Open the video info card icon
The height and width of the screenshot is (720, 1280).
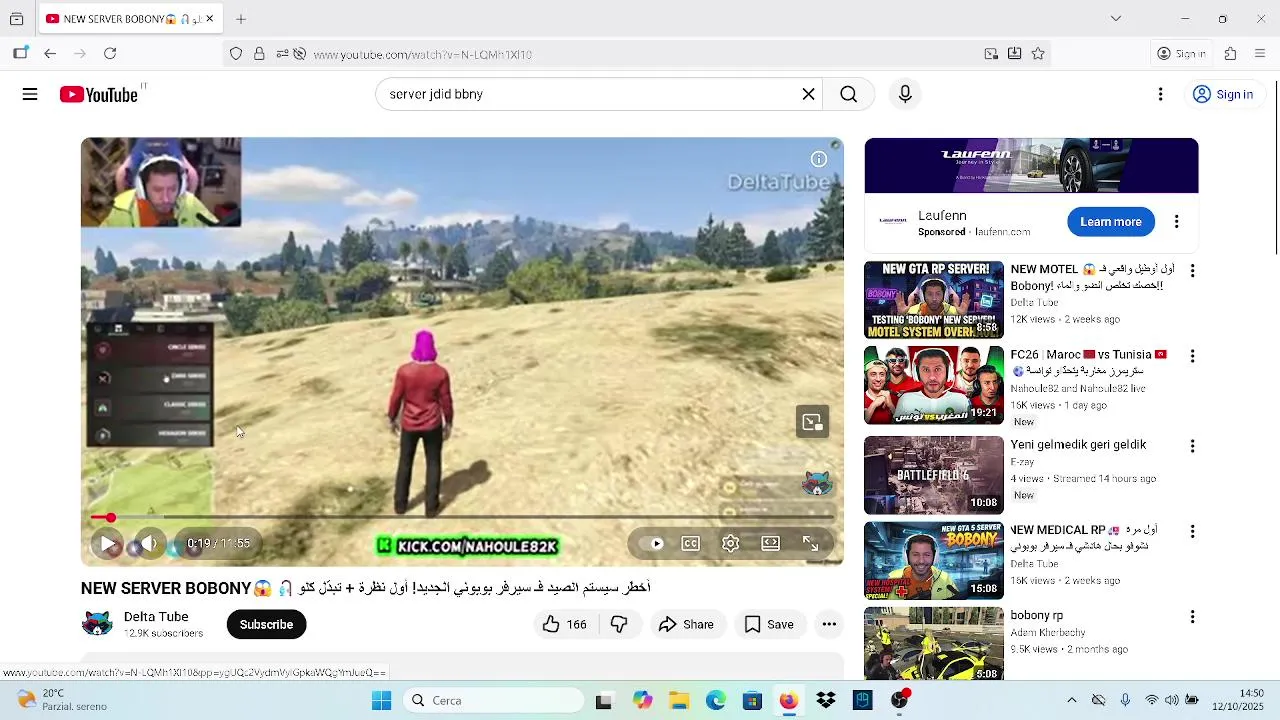point(819,159)
